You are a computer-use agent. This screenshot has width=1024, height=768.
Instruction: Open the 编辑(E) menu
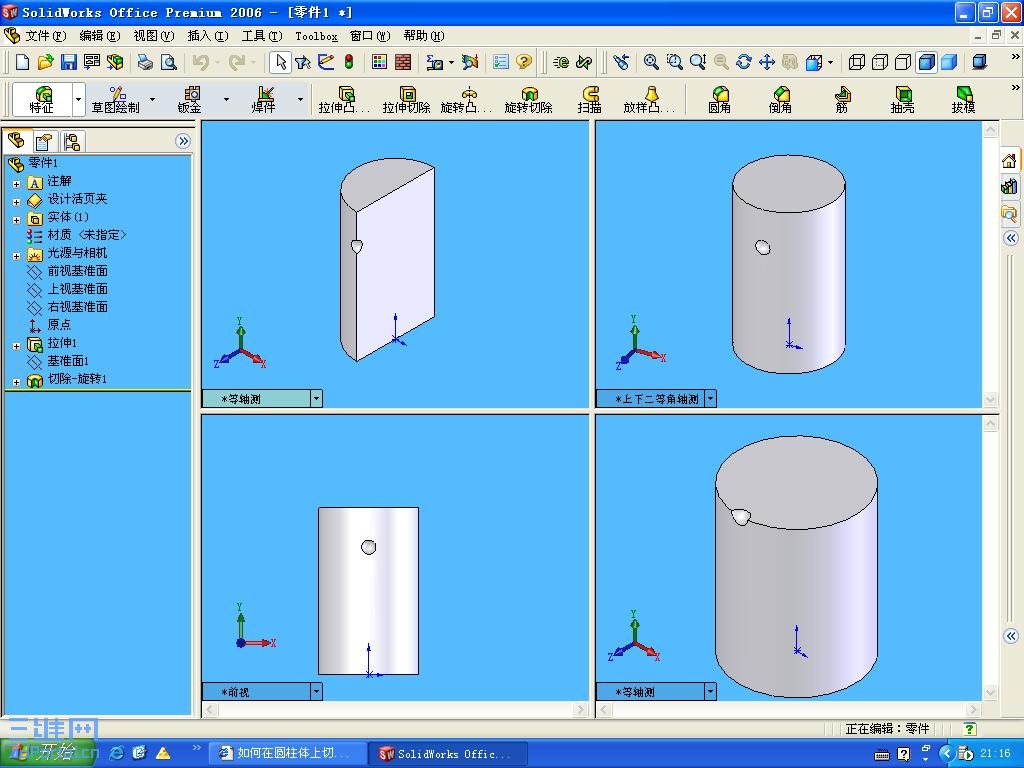99,36
